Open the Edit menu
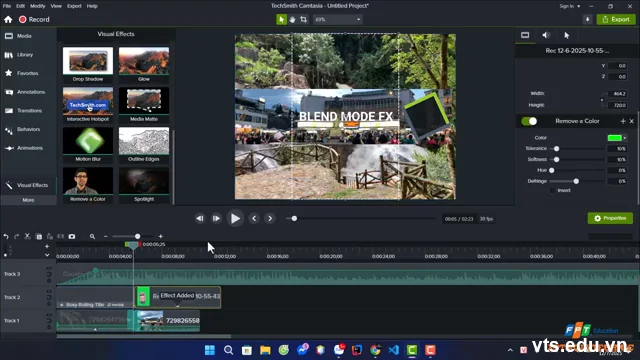The height and width of the screenshot is (360, 640). [x=20, y=6]
